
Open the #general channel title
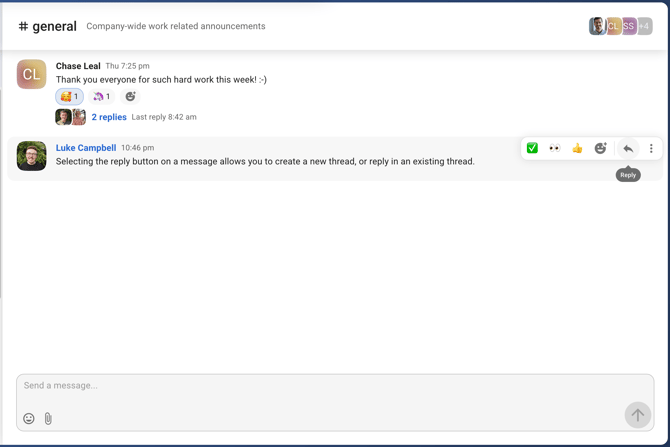[x=48, y=27]
